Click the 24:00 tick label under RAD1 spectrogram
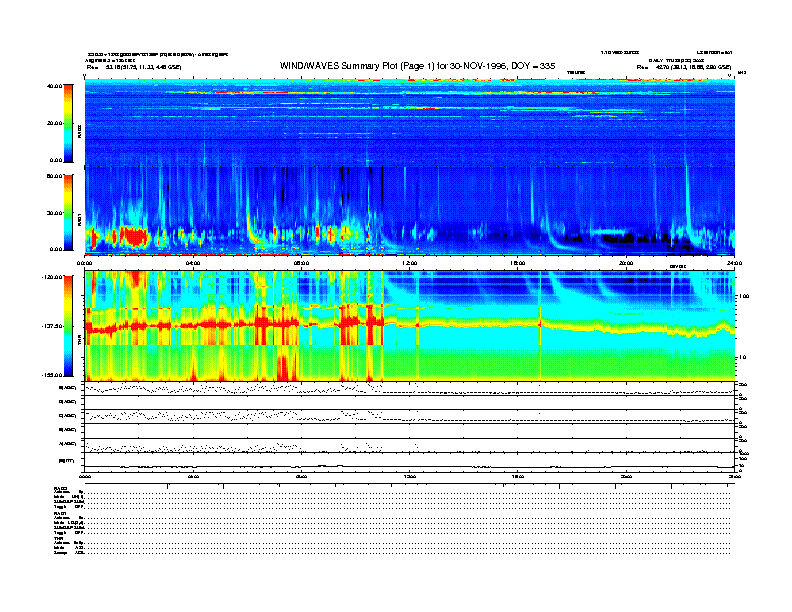The image size is (792, 612). tap(734, 263)
